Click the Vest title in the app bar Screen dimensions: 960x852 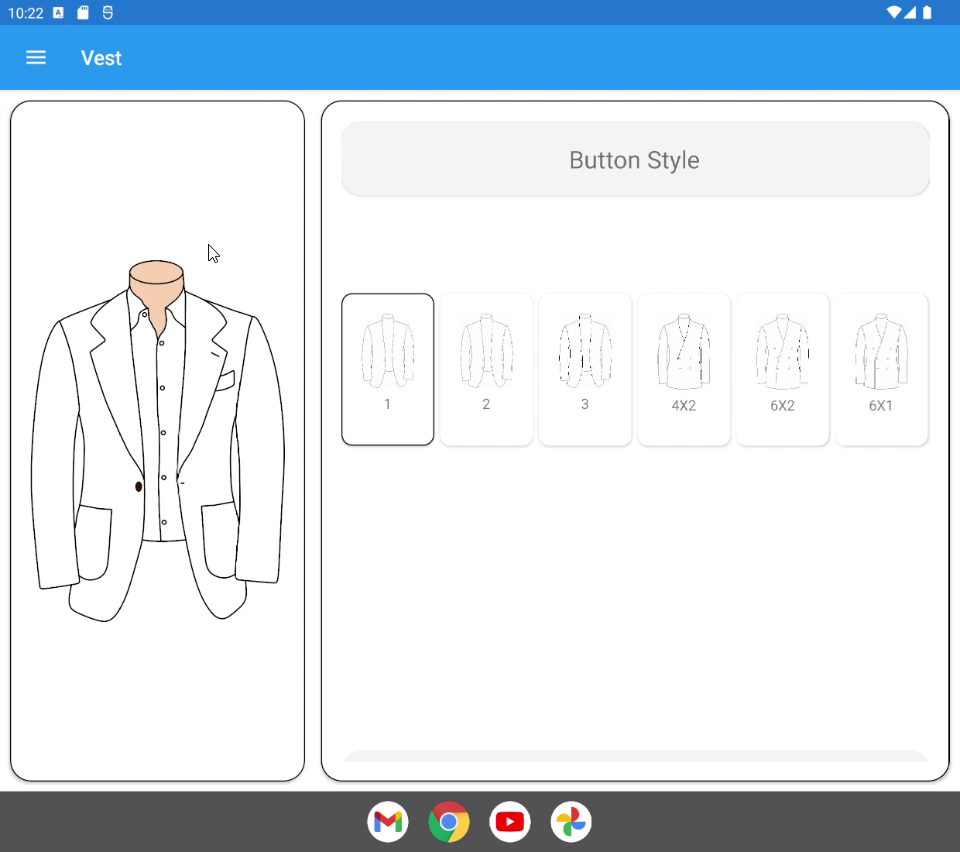[x=101, y=57]
